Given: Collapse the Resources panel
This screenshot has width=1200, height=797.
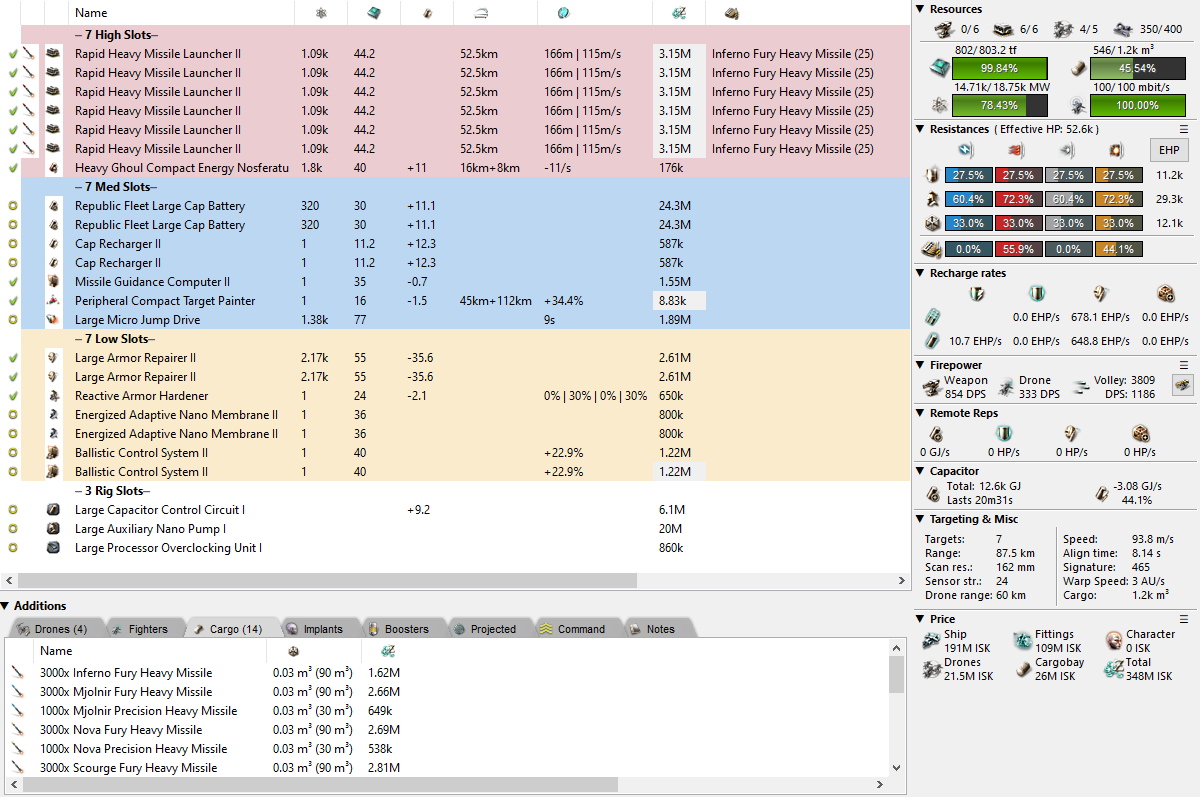Looking at the screenshot, I should click(x=921, y=9).
